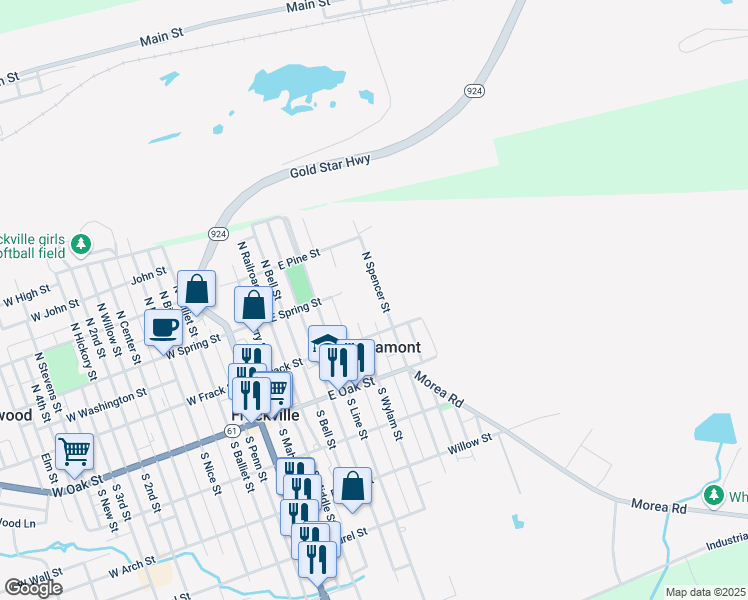Click the Route 61 highway shield
748x600 pixels.
pos(232,431)
